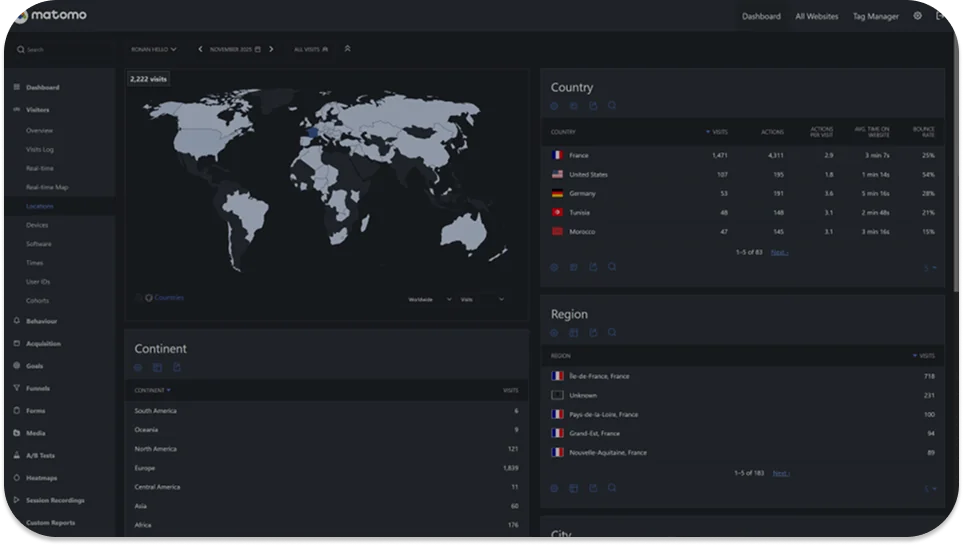Open Overview under Visitors
Screen dimensions: 963x545
click(x=39, y=130)
